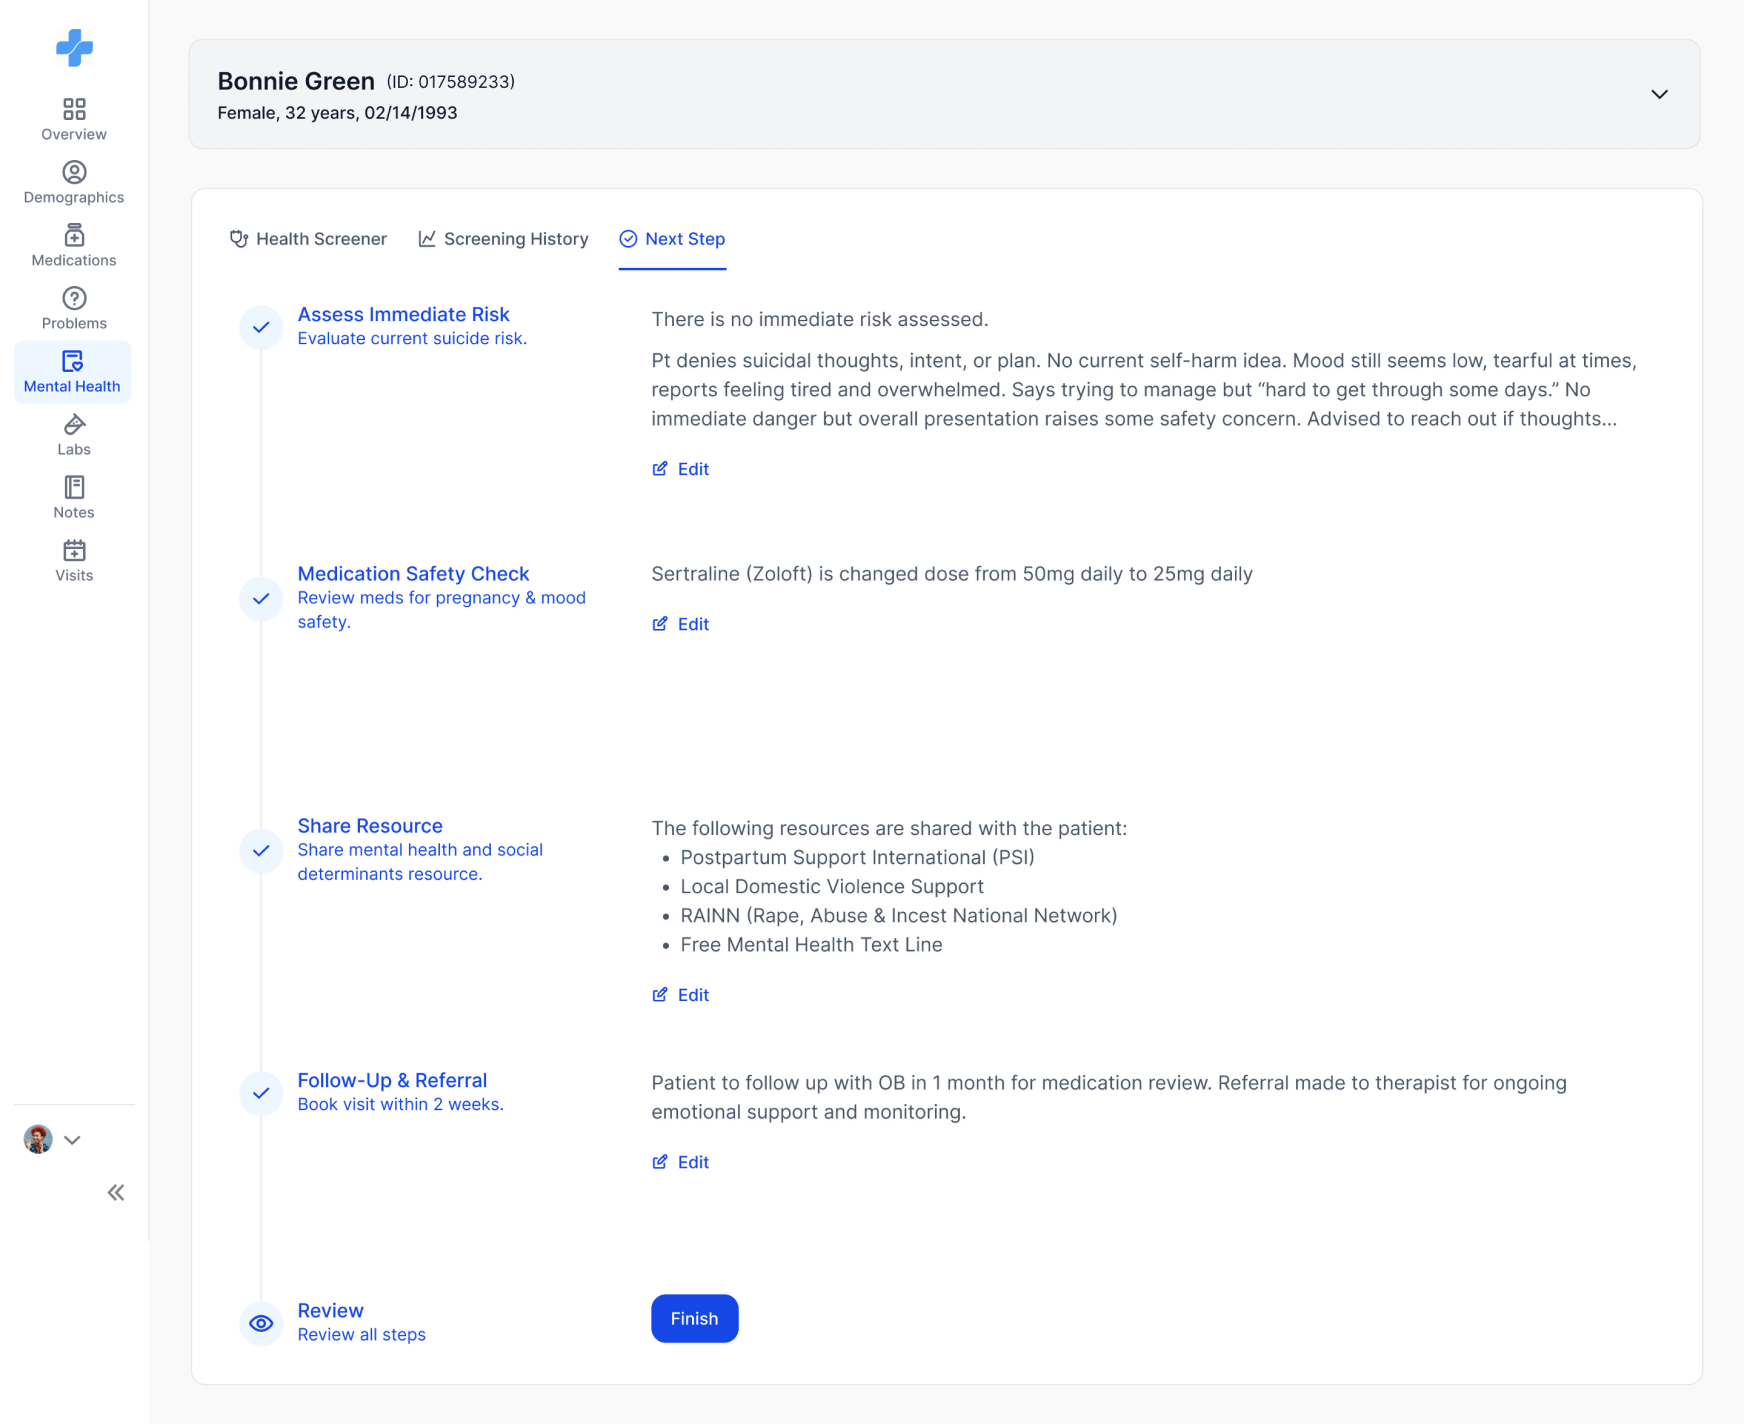Click patient ID 017589233 text

click(451, 82)
